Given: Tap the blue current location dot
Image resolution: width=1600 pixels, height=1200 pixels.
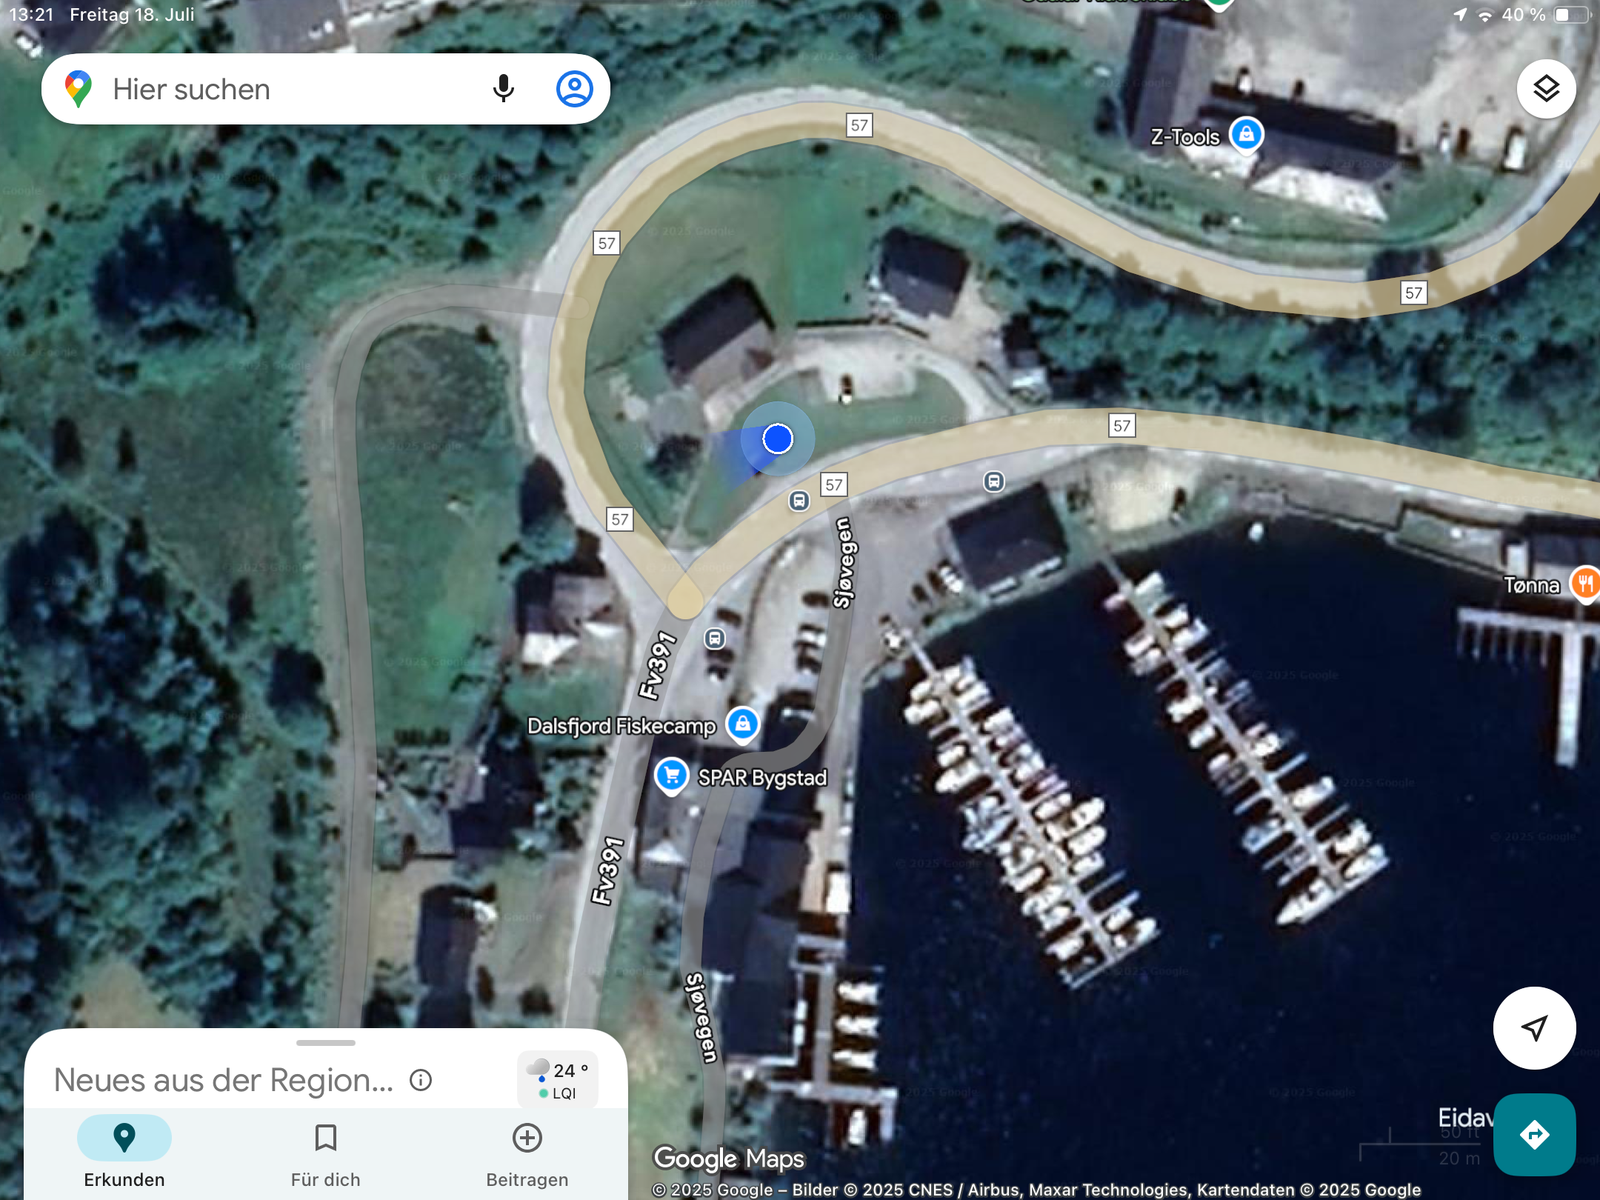Looking at the screenshot, I should (x=777, y=438).
